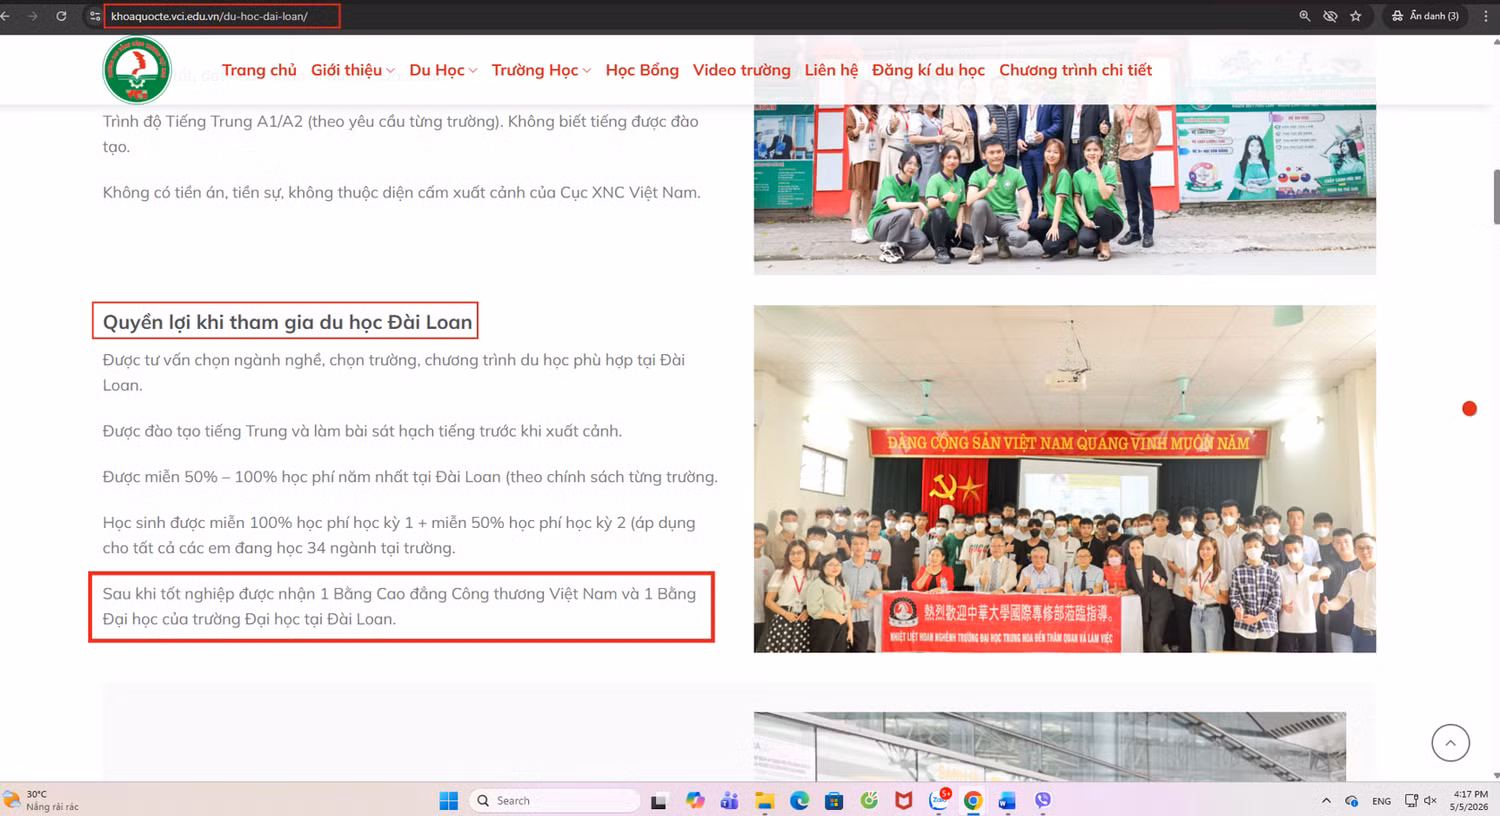
Task: Open Microsoft Edge from the taskbar
Action: [799, 800]
